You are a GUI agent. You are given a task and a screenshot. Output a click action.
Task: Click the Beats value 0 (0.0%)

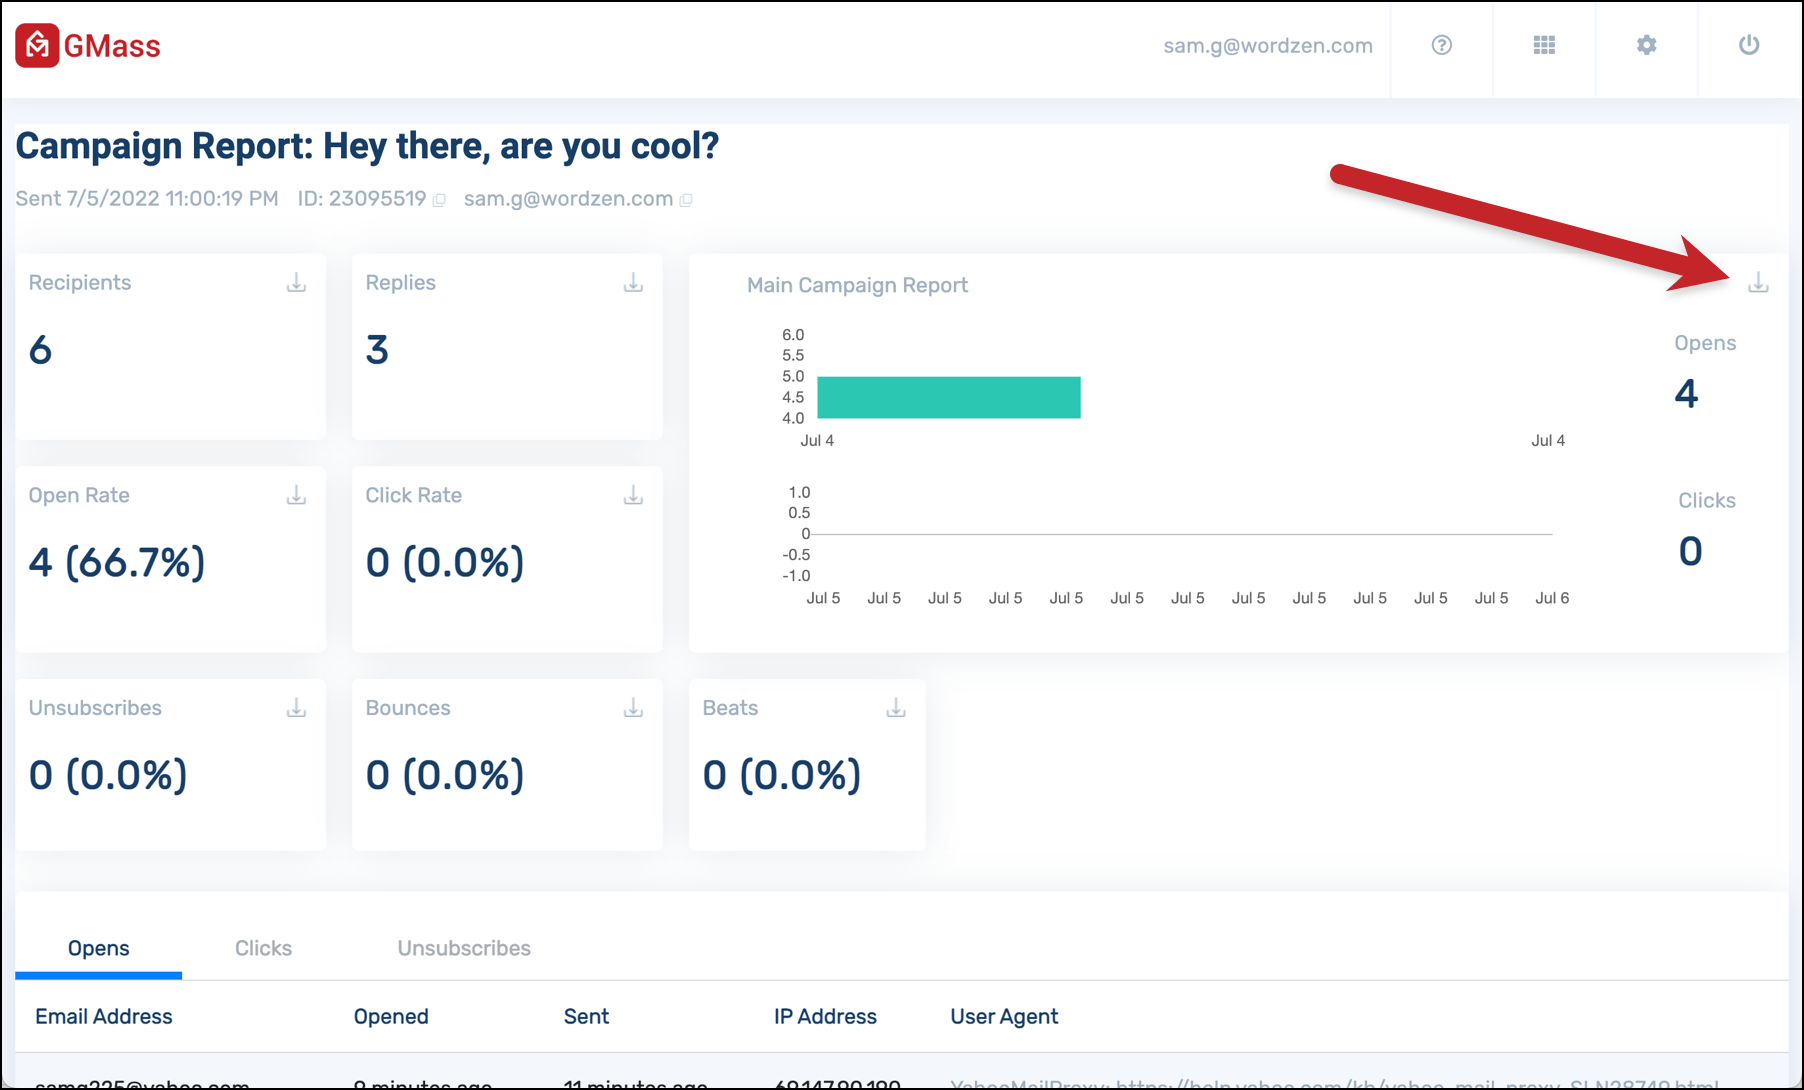click(782, 776)
